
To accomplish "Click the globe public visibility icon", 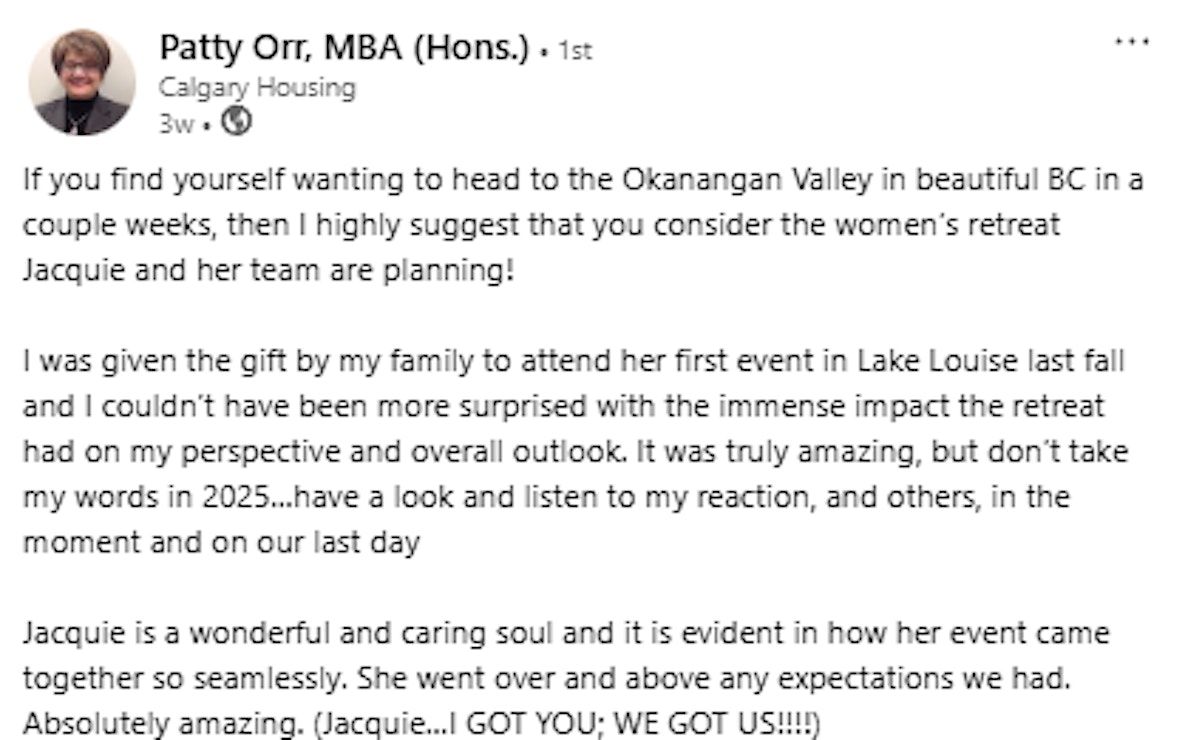I will (236, 121).
